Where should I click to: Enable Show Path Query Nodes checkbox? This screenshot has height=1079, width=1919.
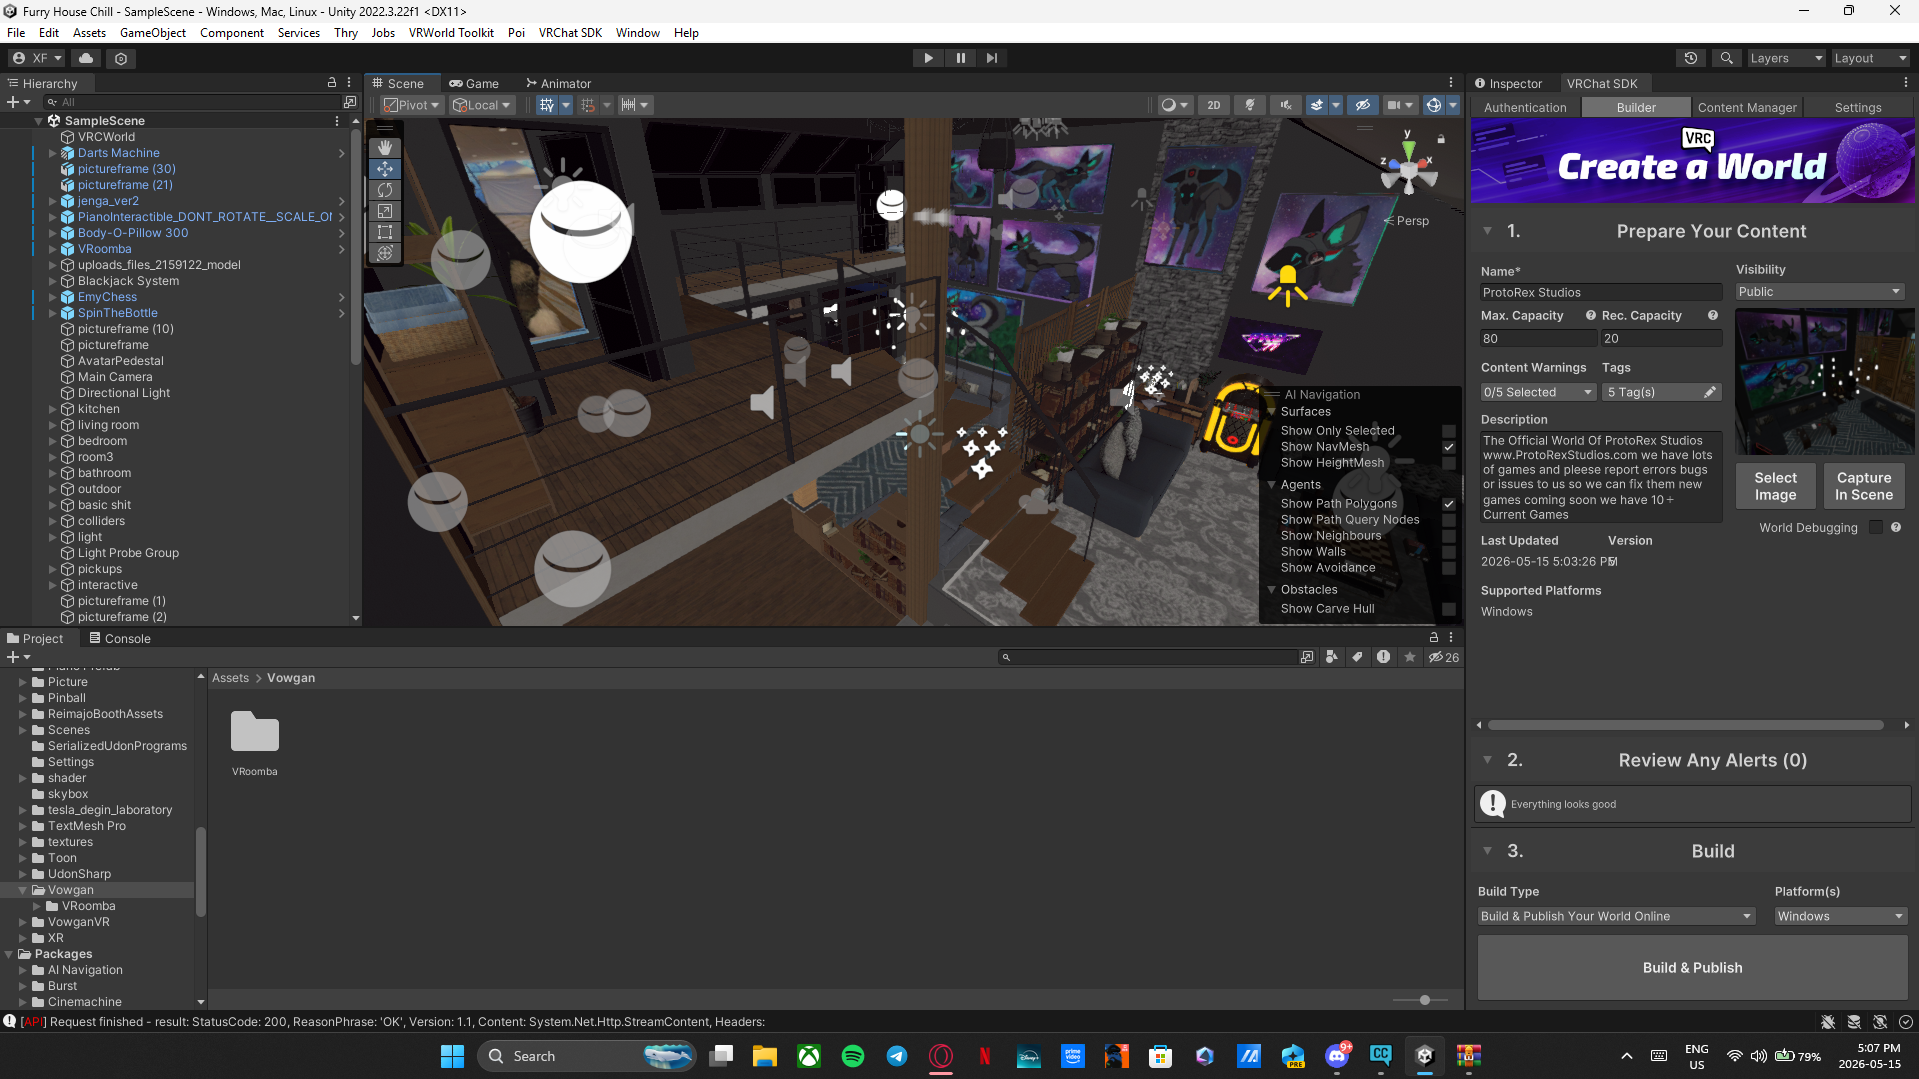(1449, 520)
